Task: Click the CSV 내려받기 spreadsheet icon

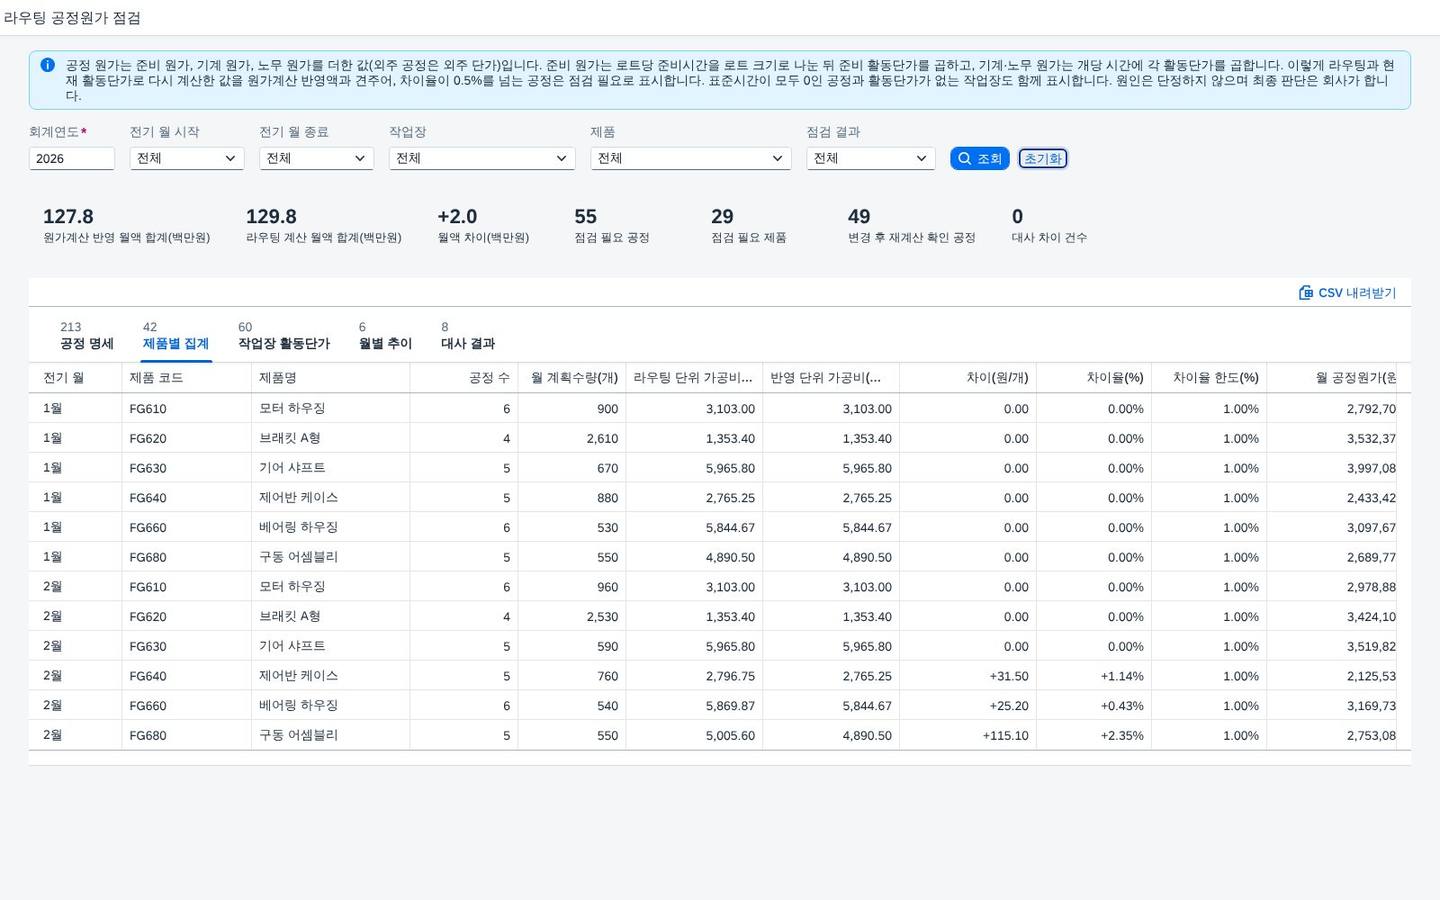Action: point(1306,292)
